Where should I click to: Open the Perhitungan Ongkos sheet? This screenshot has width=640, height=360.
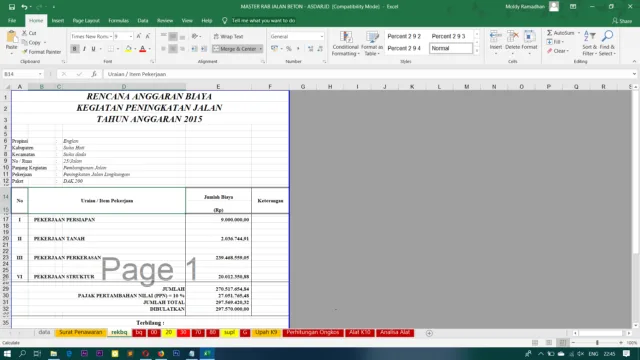pyautogui.click(x=313, y=333)
